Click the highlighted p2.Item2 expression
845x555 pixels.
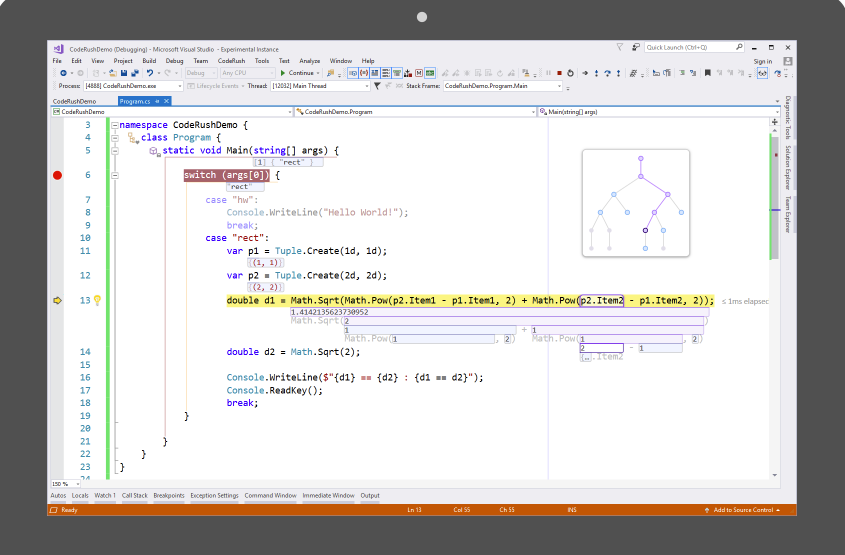point(601,301)
